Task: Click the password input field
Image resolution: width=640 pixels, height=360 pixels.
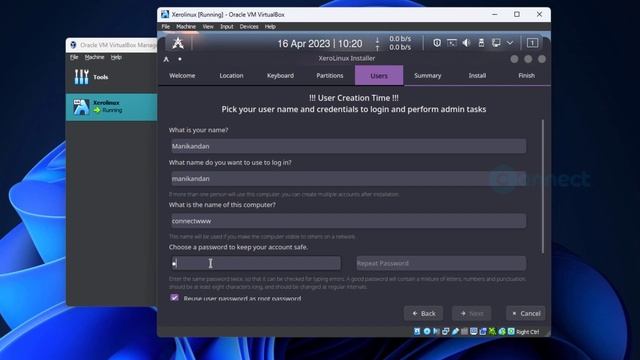Action: 256,263
